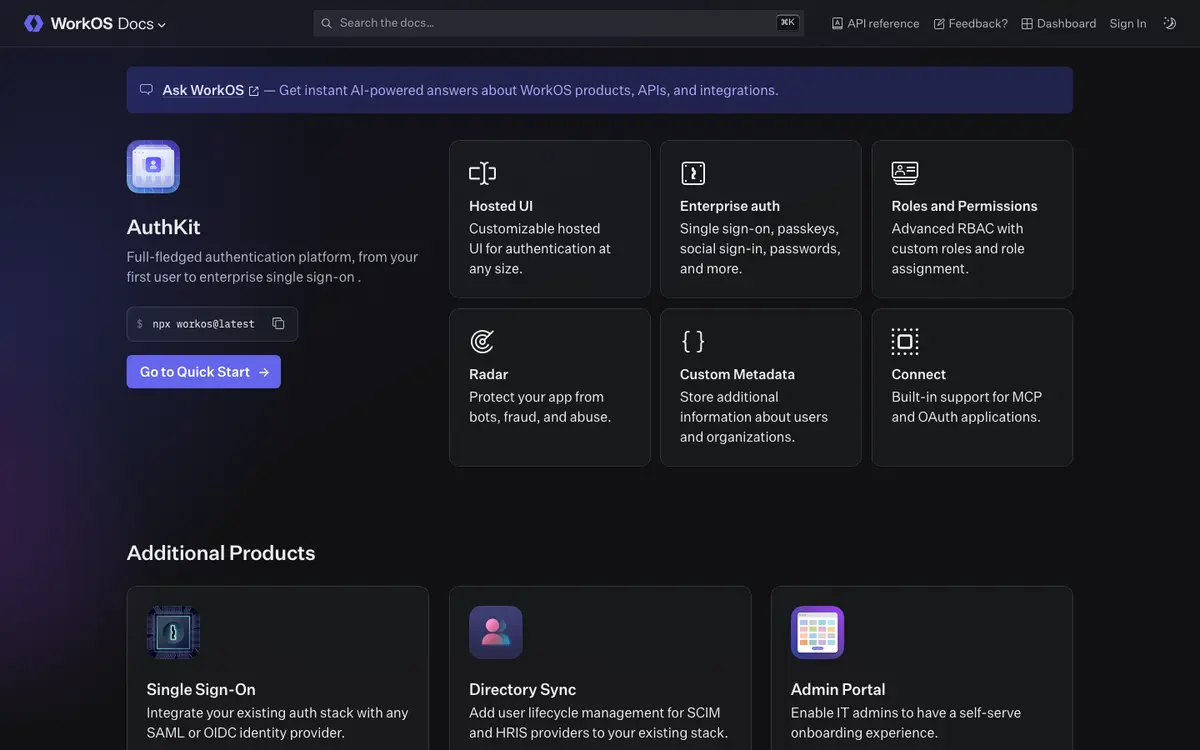
Task: Click the Search the docs field
Action: [x=558, y=23]
